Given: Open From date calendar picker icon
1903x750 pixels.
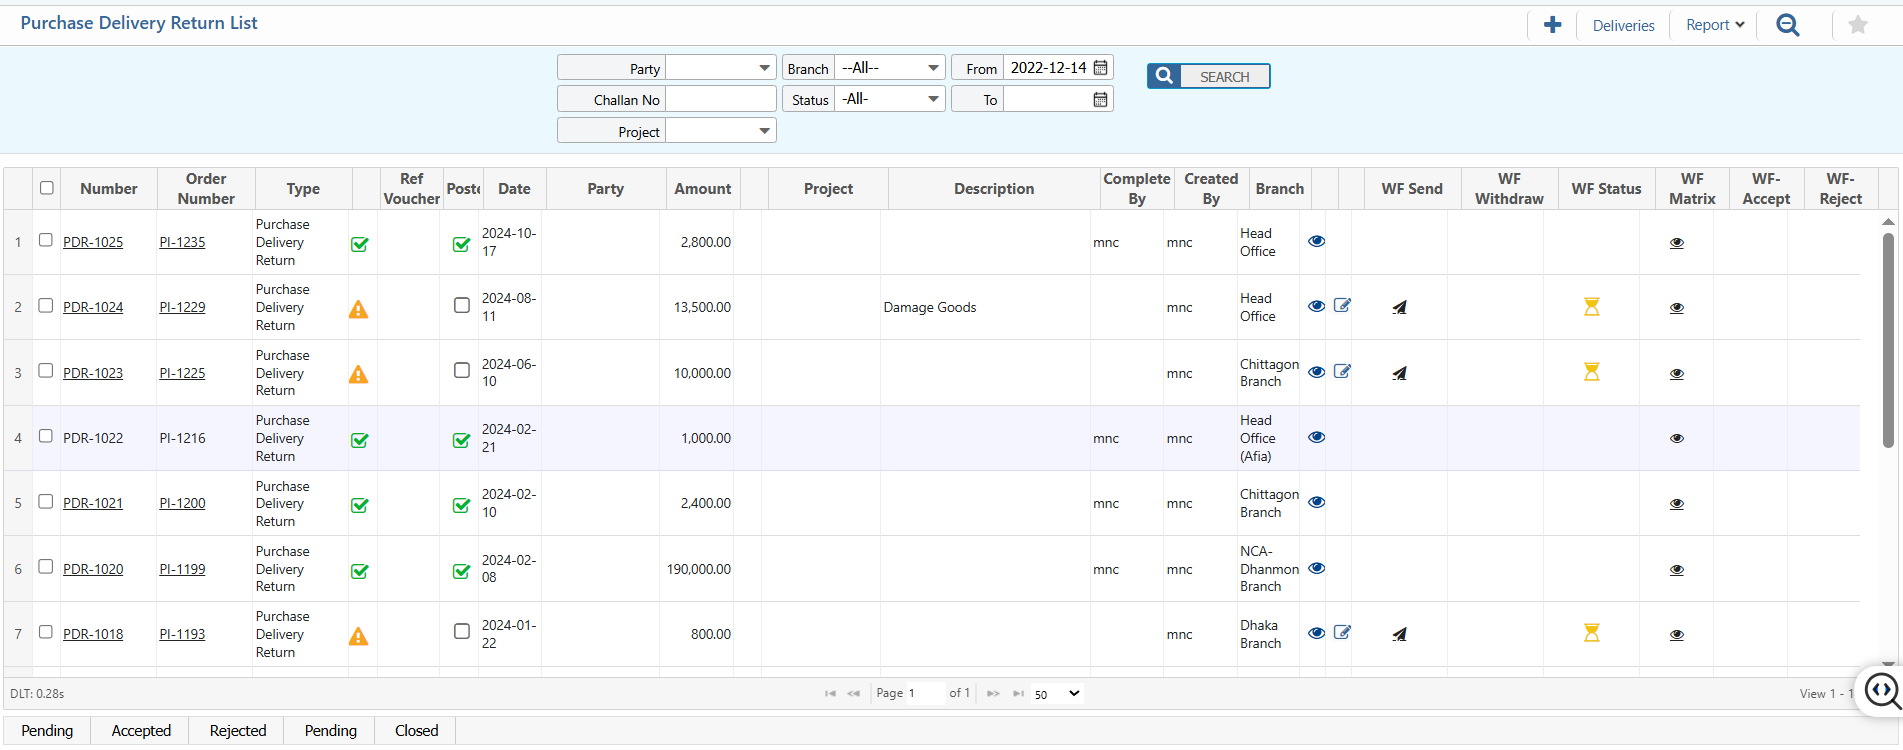Looking at the screenshot, I should tap(1101, 68).
